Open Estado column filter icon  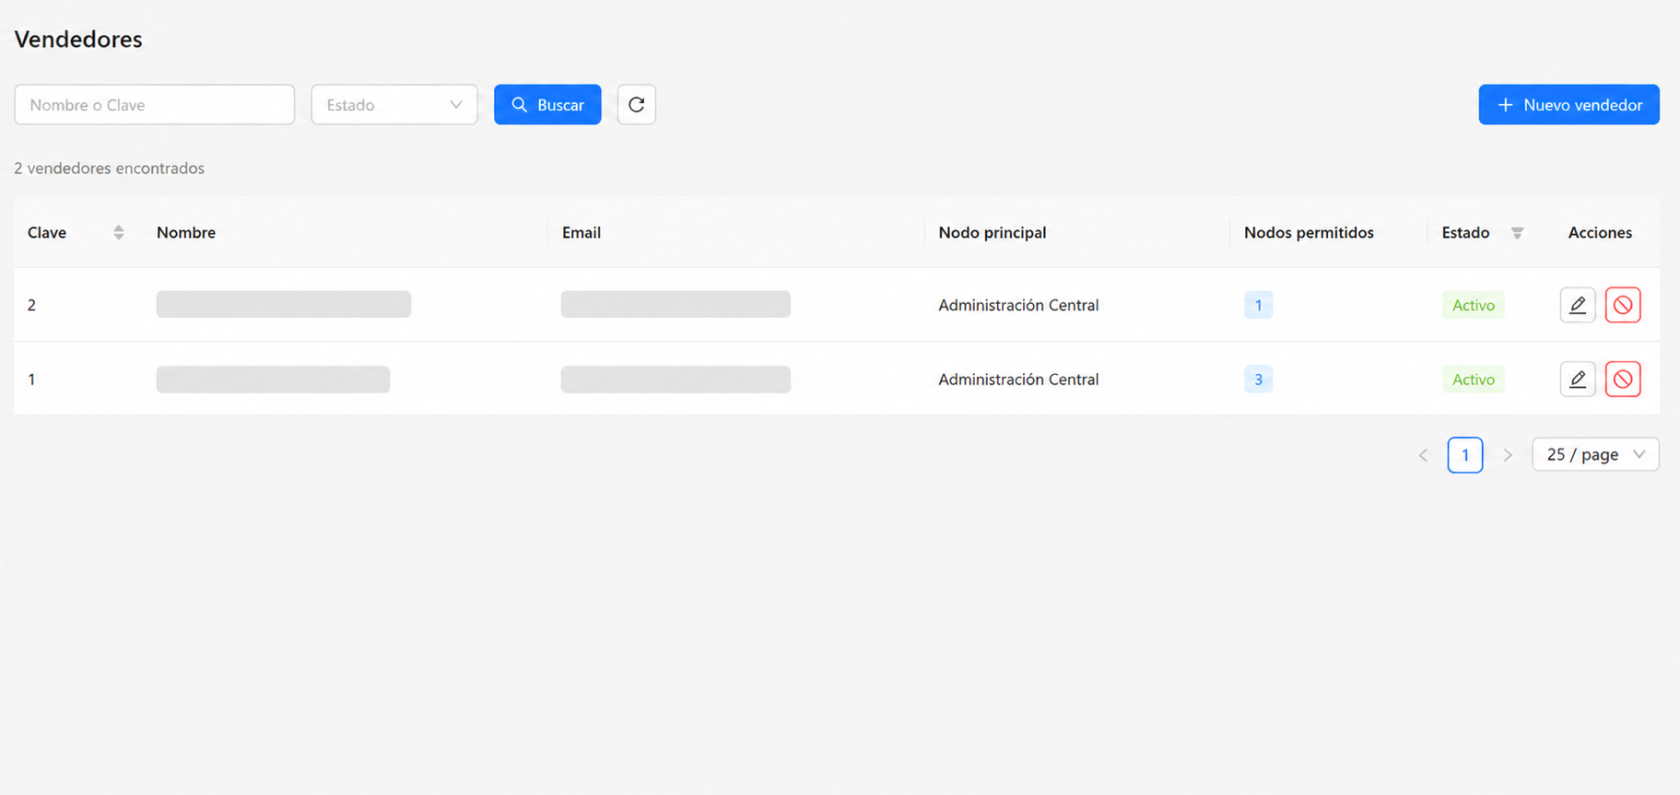pyautogui.click(x=1517, y=233)
